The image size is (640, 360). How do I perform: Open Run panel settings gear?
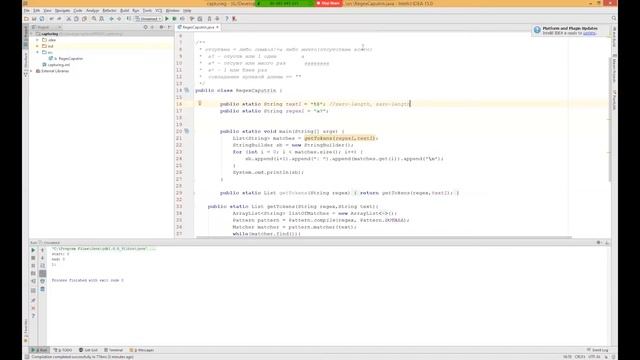tap(598, 242)
